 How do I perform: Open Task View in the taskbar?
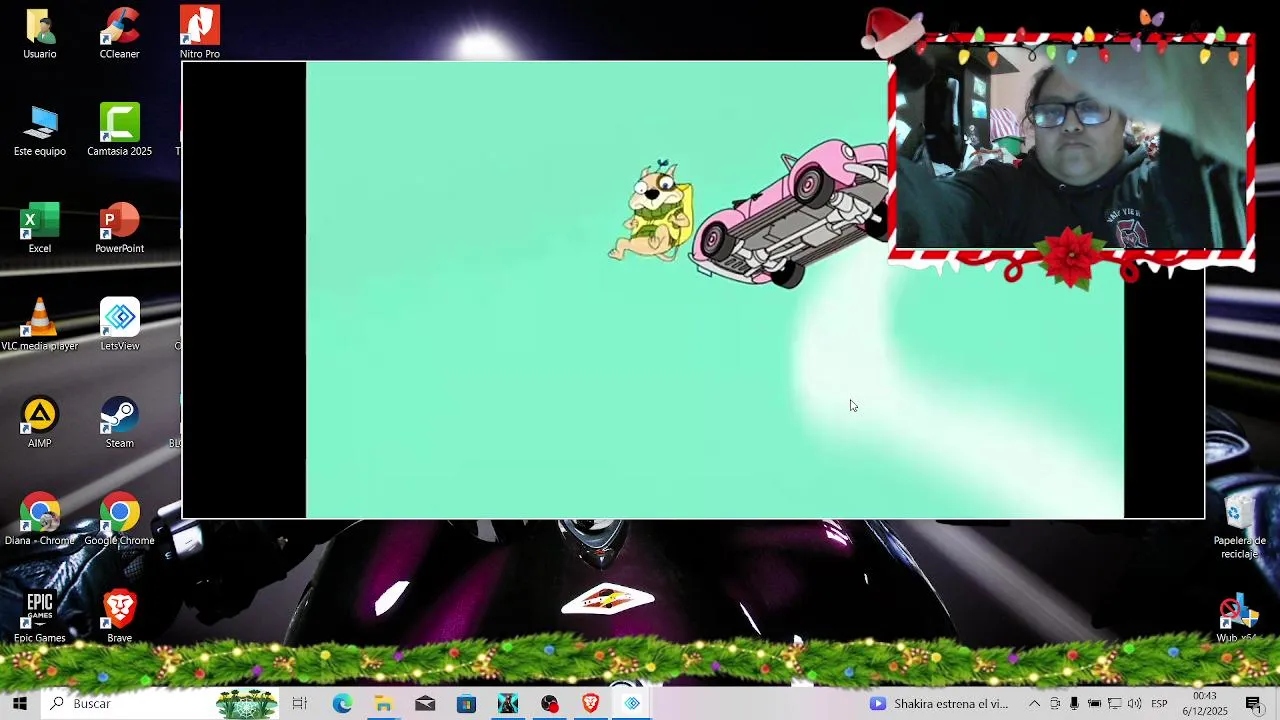click(300, 704)
